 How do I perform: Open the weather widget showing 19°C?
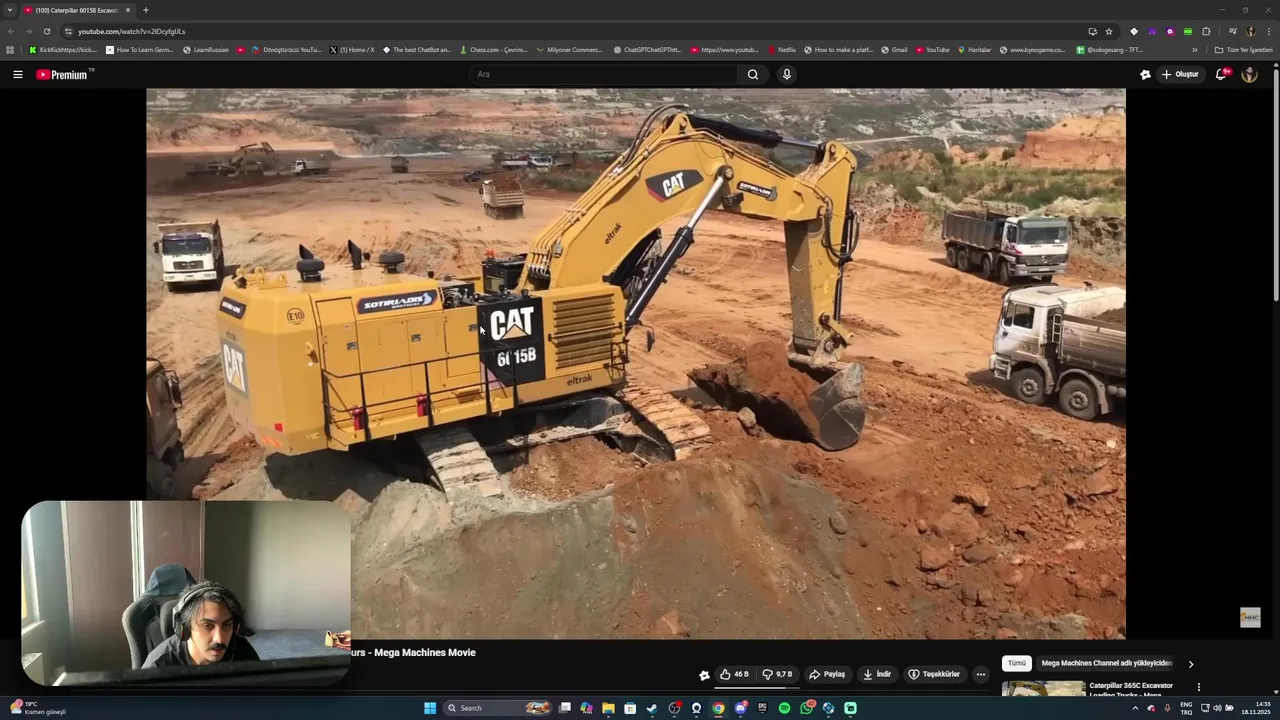(x=38, y=708)
